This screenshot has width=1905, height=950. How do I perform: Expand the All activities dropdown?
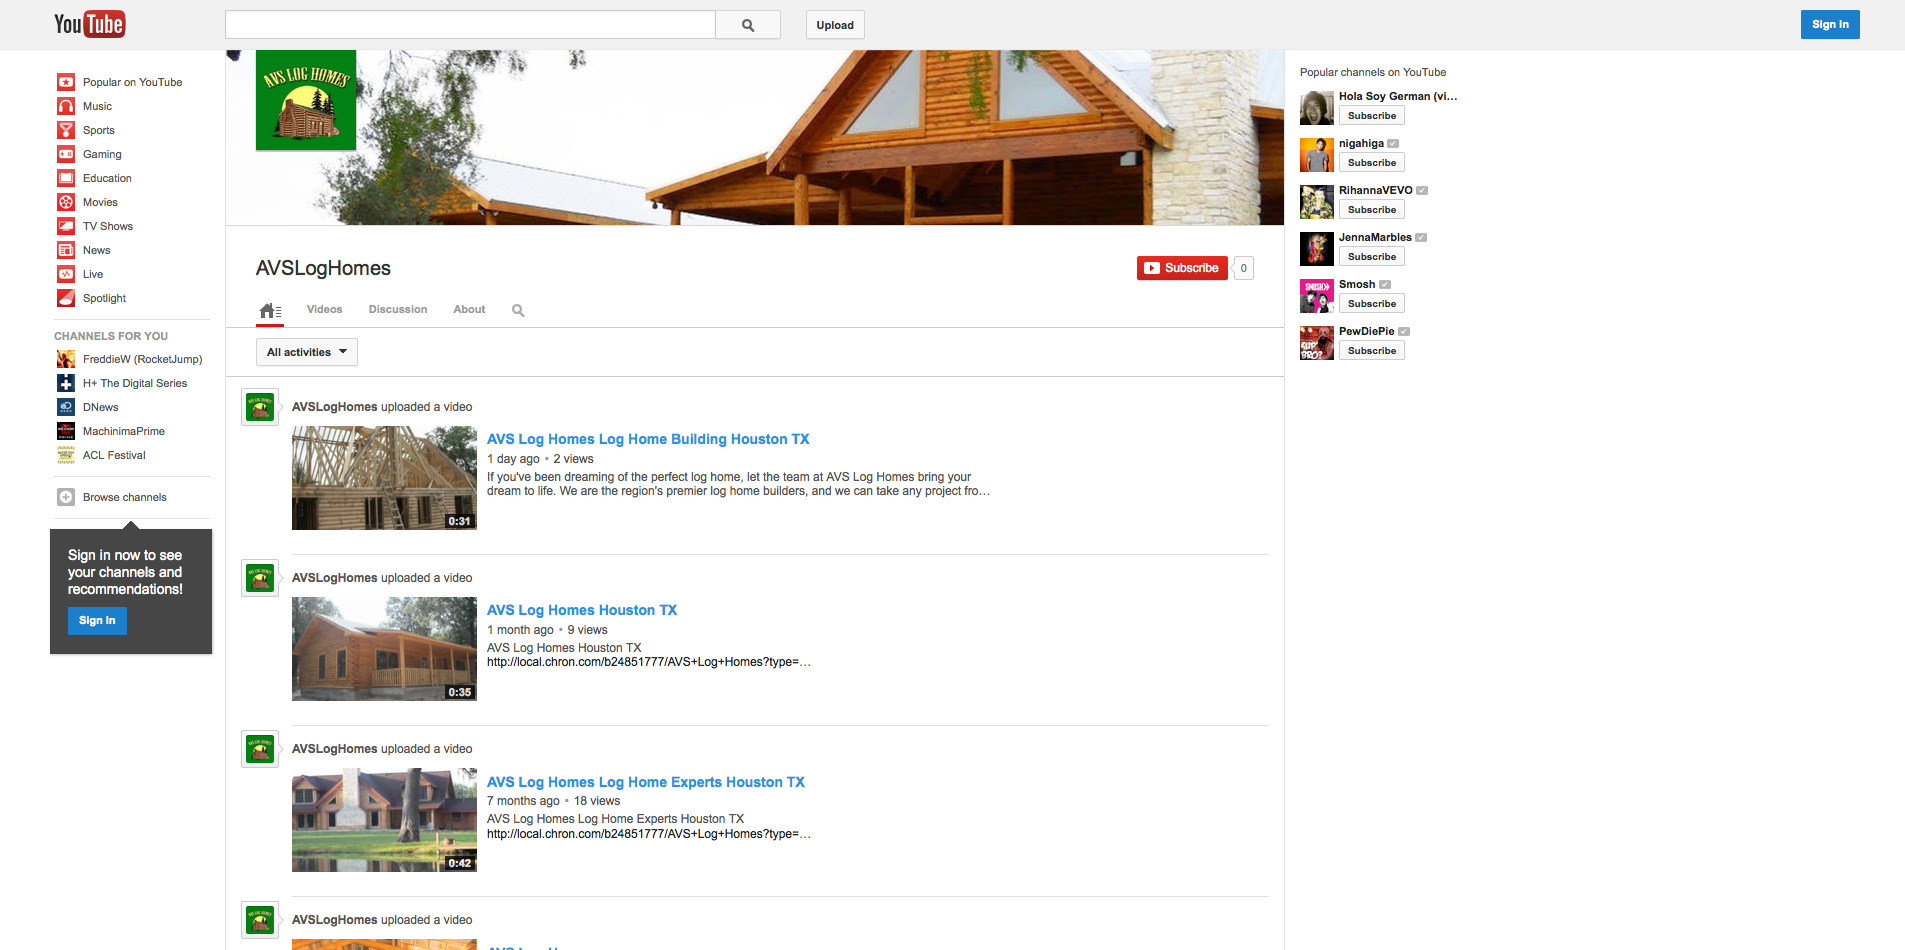(x=306, y=352)
